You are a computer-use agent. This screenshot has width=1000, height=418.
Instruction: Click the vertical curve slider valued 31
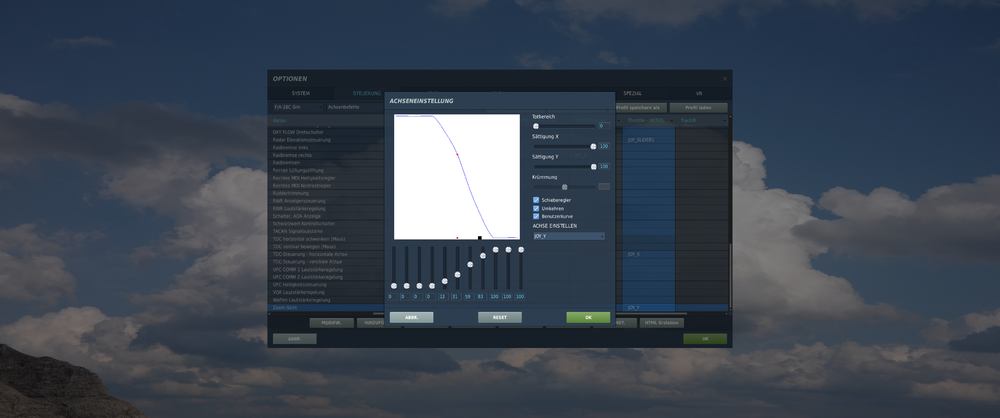[457, 274]
